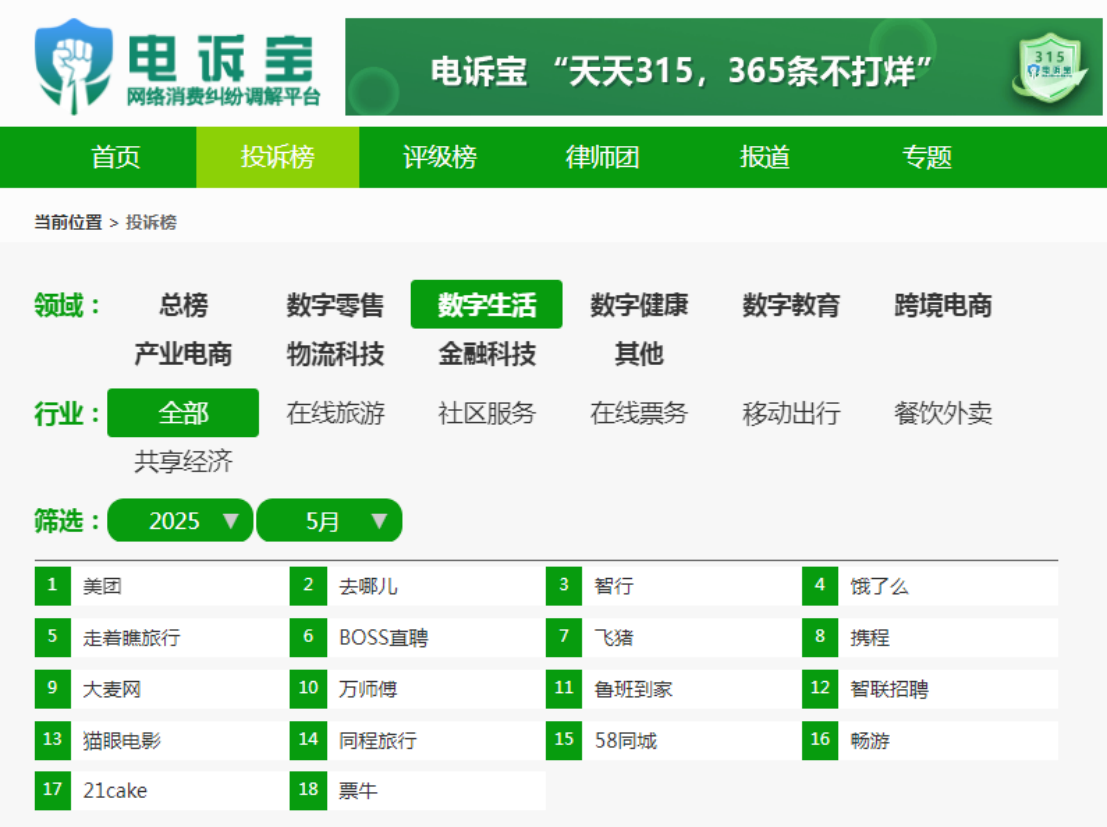Screen dimensions: 1107x827
Task: Open the 律师团 navigation tab
Action: [602, 157]
